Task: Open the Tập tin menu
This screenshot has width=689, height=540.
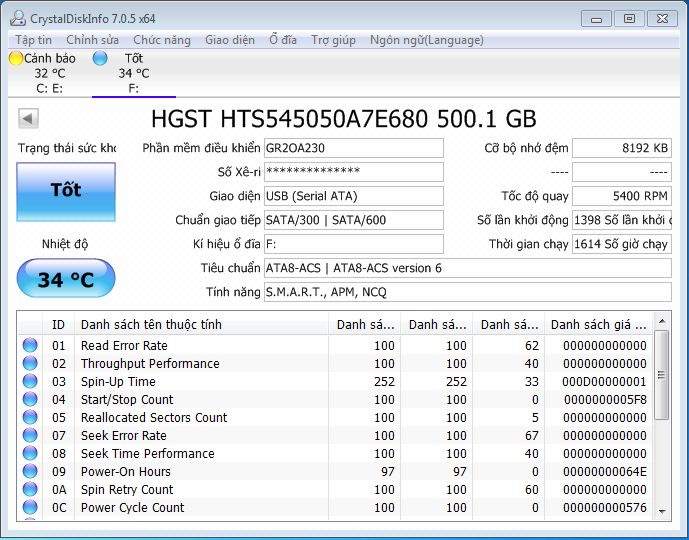Action: 33,40
